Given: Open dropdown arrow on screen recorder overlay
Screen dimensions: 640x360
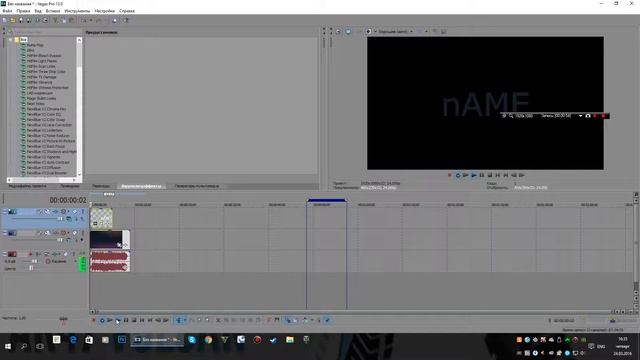Looking at the screenshot, I should pos(580,116).
